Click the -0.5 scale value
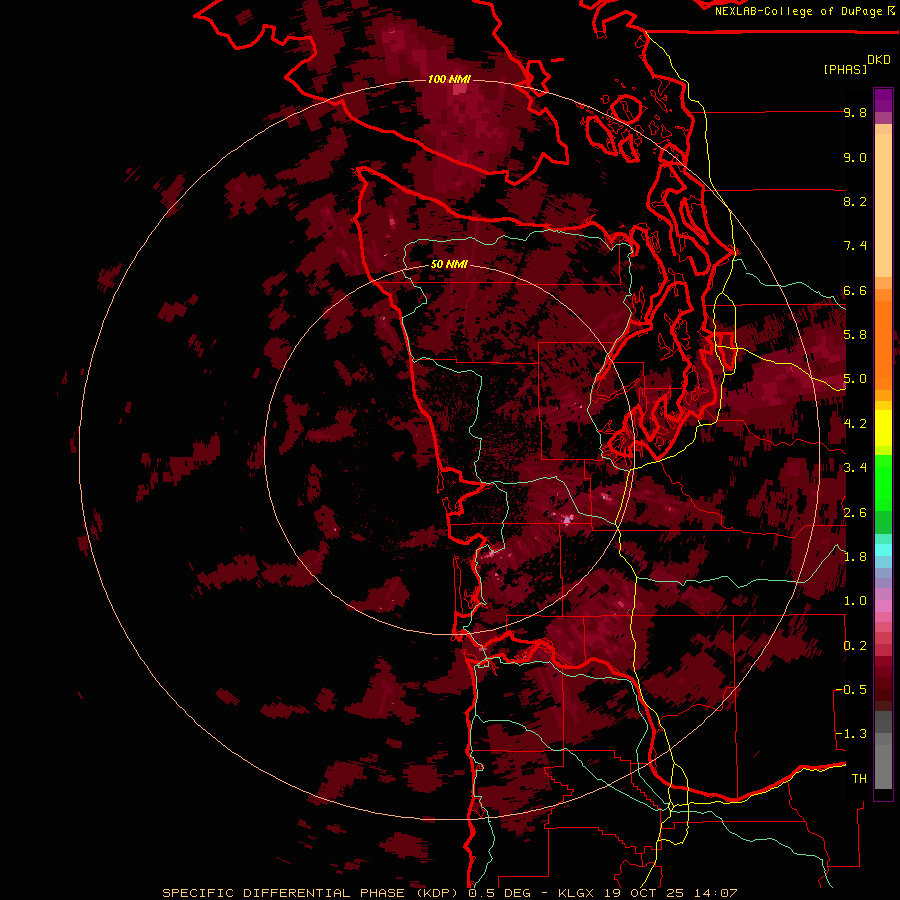The height and width of the screenshot is (900, 900). [x=852, y=690]
